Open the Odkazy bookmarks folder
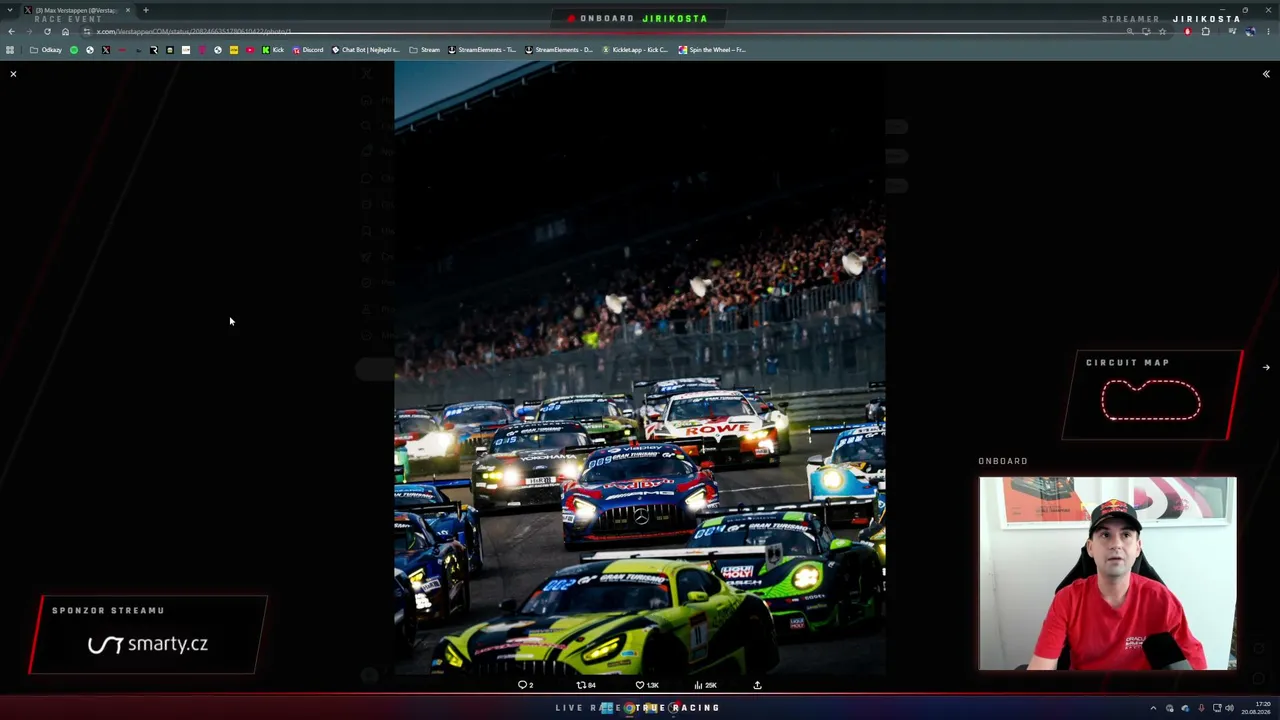This screenshot has width=1280, height=720. pyautogui.click(x=46, y=50)
